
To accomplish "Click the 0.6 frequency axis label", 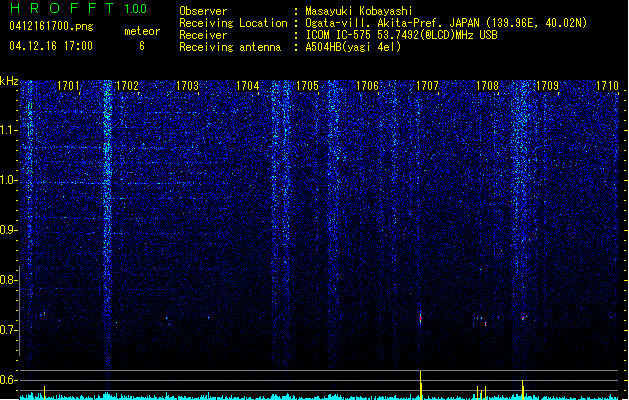I will point(9,380).
